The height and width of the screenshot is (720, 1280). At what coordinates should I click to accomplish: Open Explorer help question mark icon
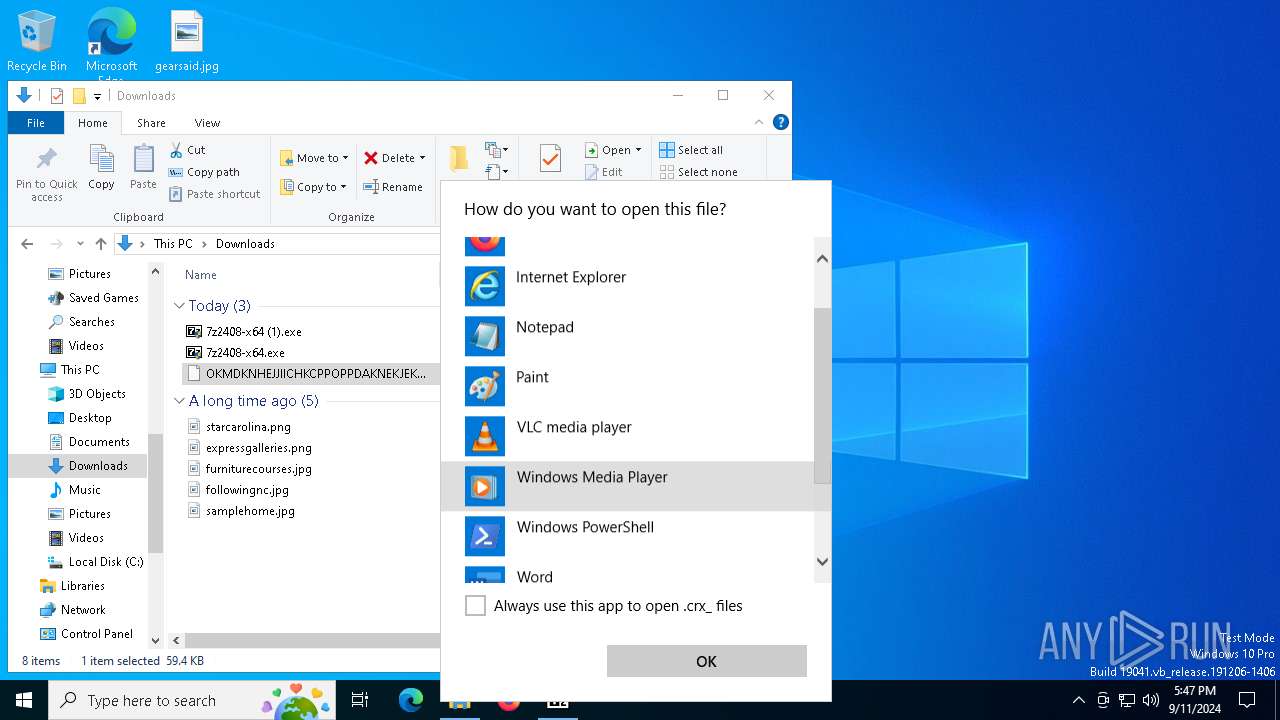click(781, 122)
